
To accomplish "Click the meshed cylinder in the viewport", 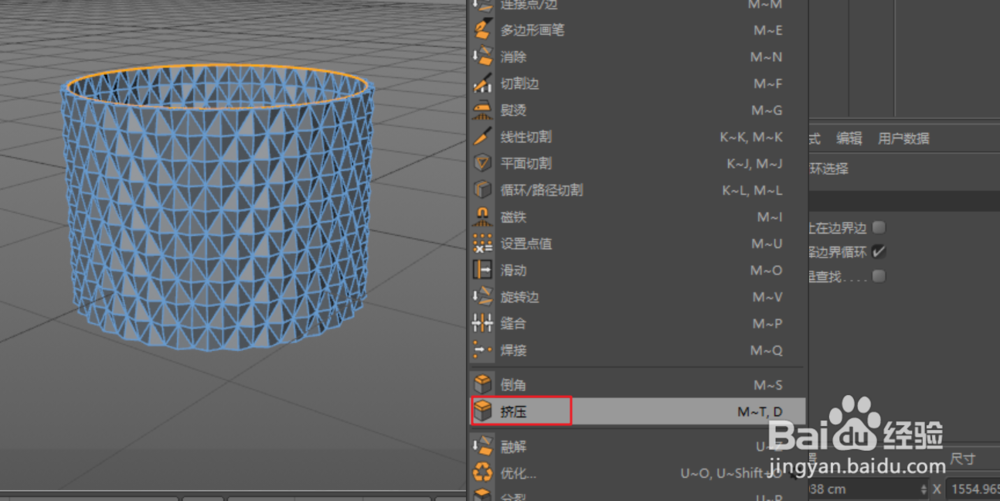I will point(217,207).
